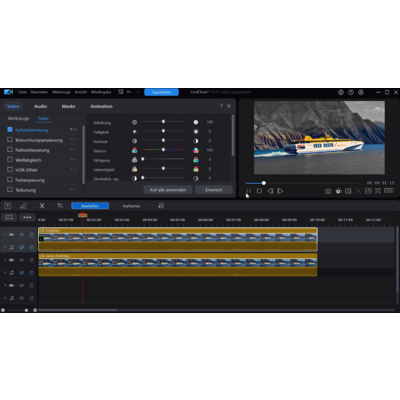Click the fullscreen preview icon
Image resolution: width=400 pixels, height=400 pixels.
click(x=378, y=191)
